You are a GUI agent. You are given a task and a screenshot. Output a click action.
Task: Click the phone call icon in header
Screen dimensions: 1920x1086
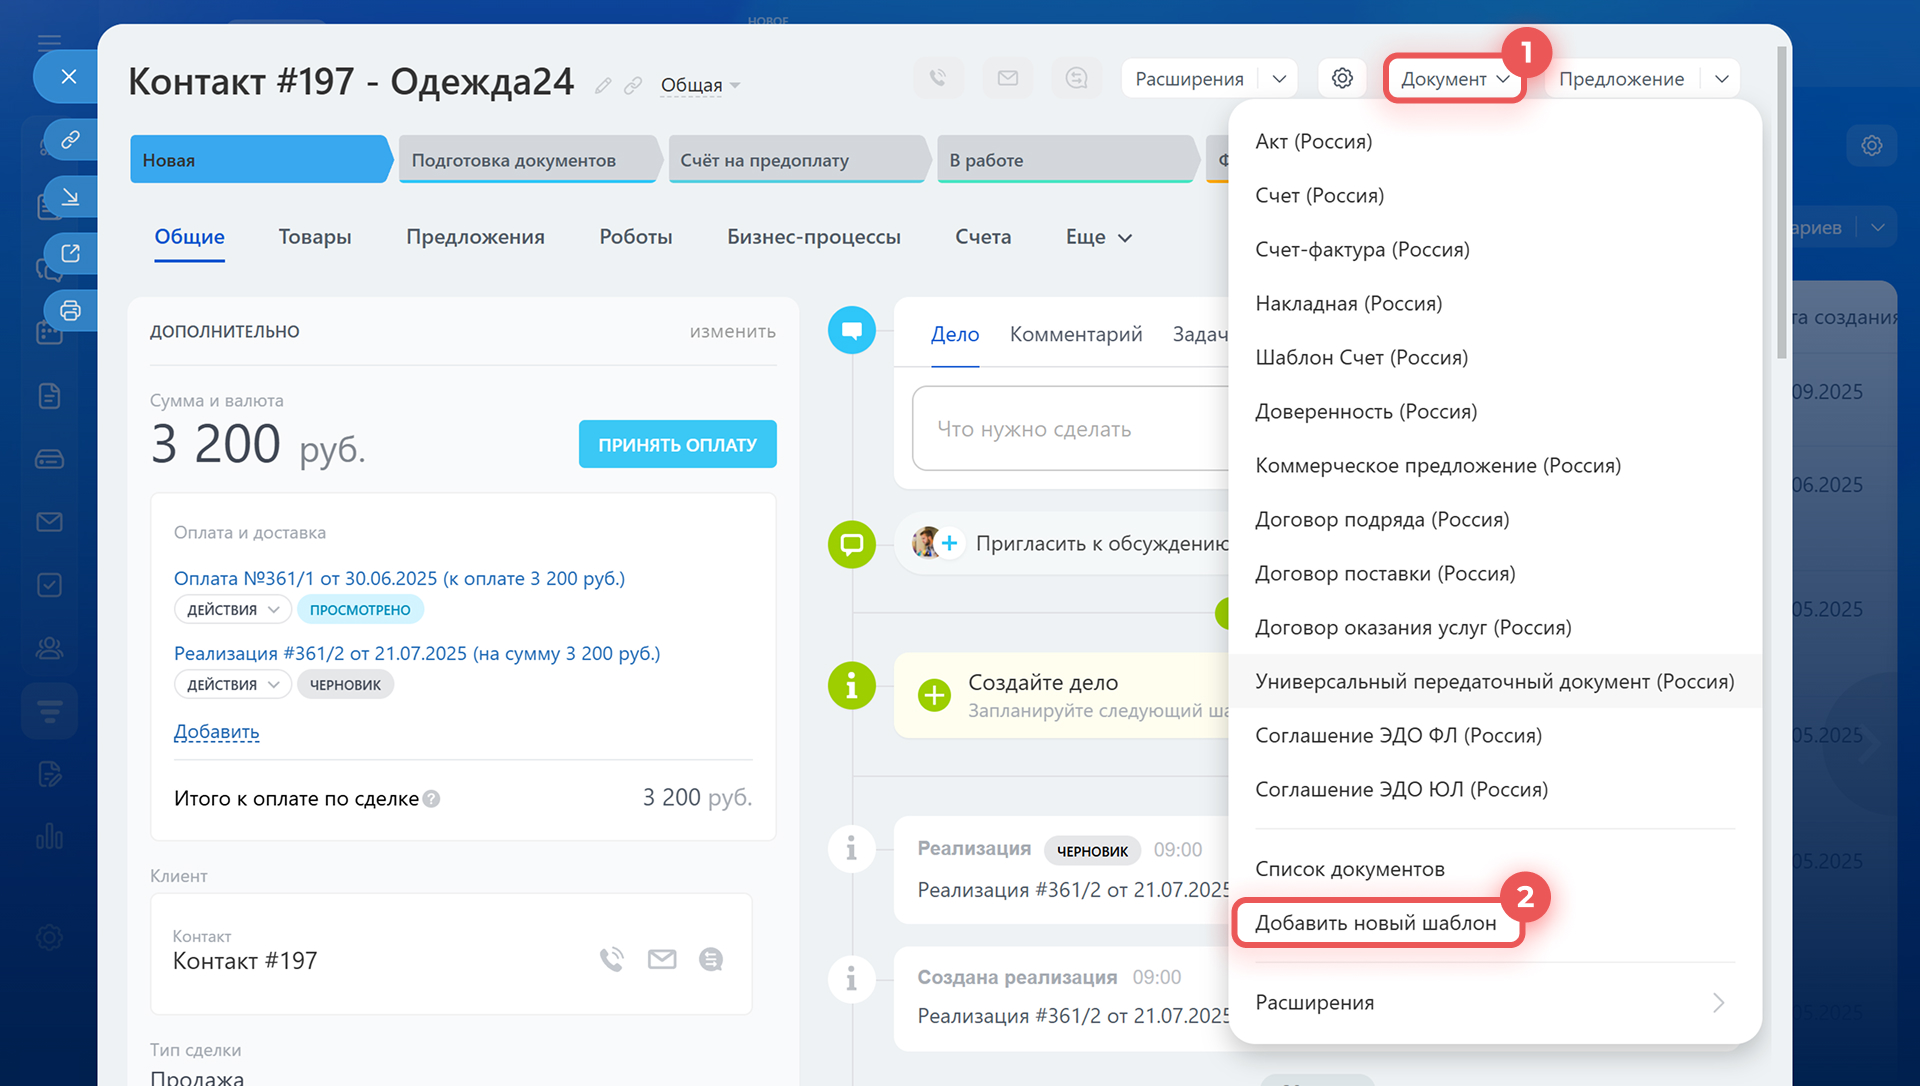(x=938, y=78)
